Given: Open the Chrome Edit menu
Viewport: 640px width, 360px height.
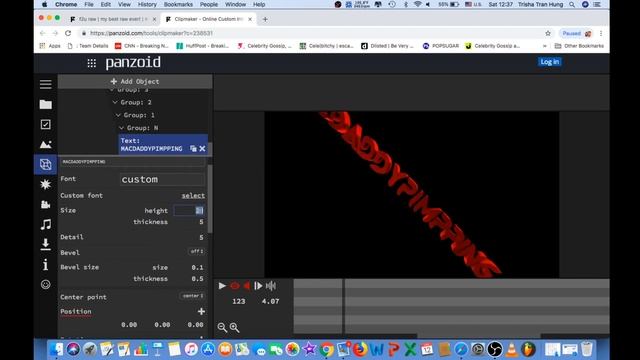Looking at the screenshot, I should [x=106, y=4].
